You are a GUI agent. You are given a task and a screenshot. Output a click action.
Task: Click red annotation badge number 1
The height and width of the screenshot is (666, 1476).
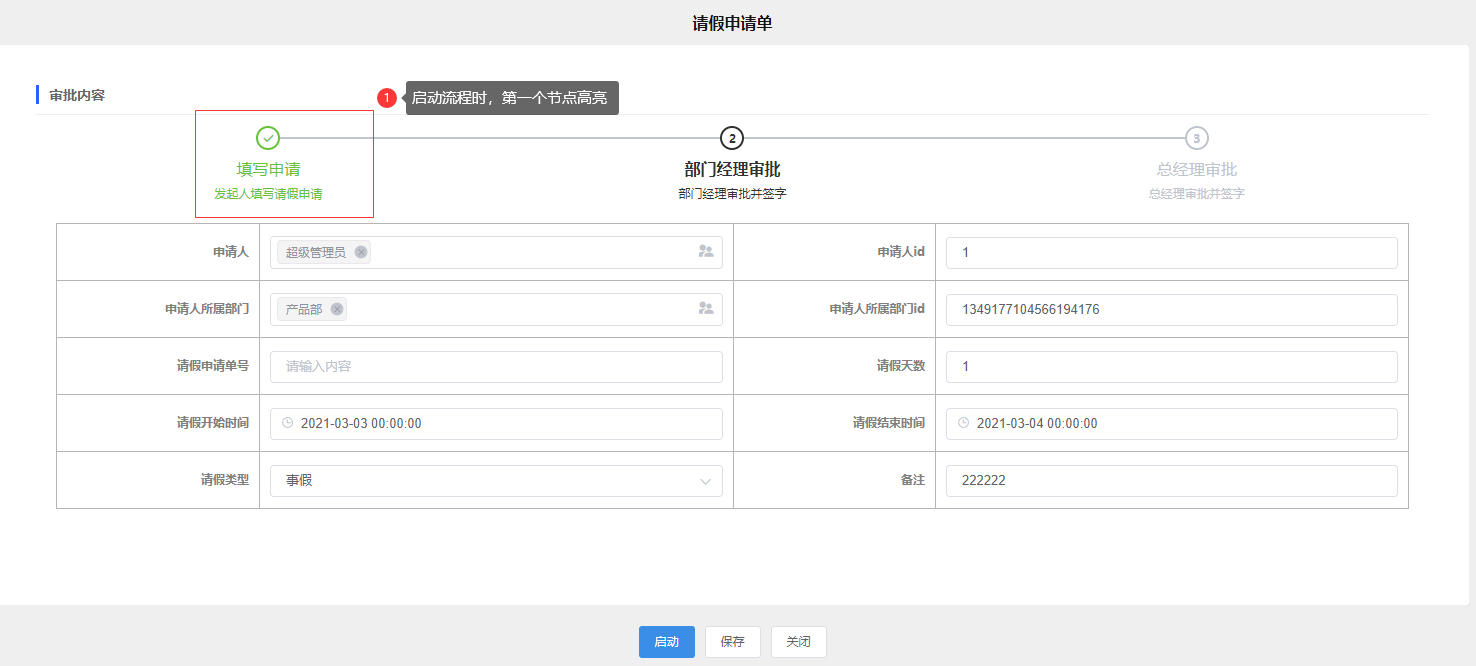click(387, 98)
